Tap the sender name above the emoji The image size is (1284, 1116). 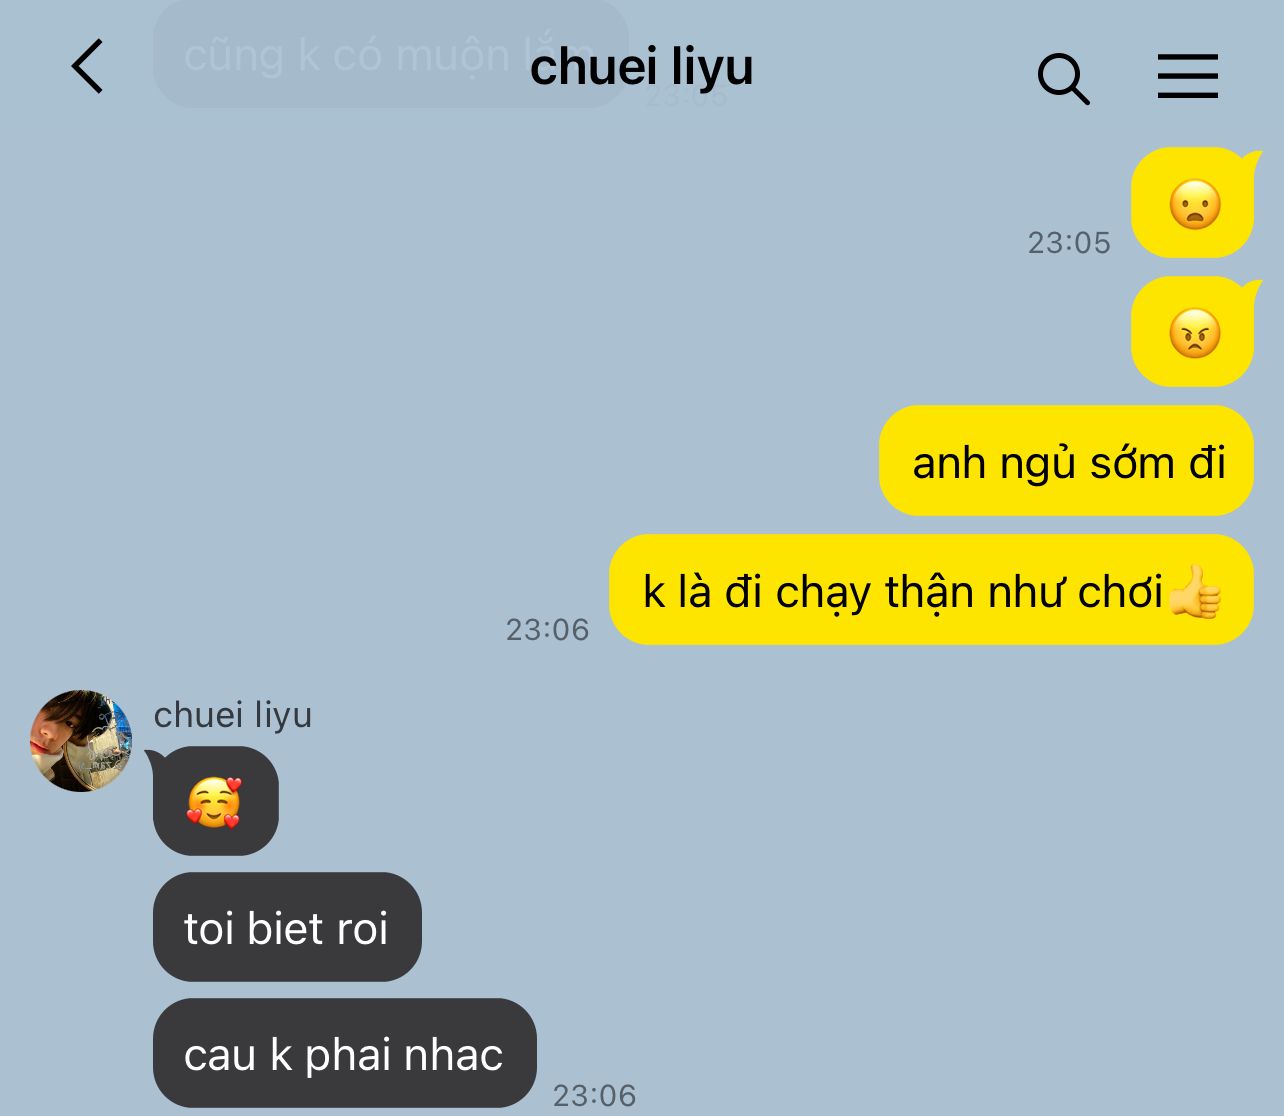233,715
